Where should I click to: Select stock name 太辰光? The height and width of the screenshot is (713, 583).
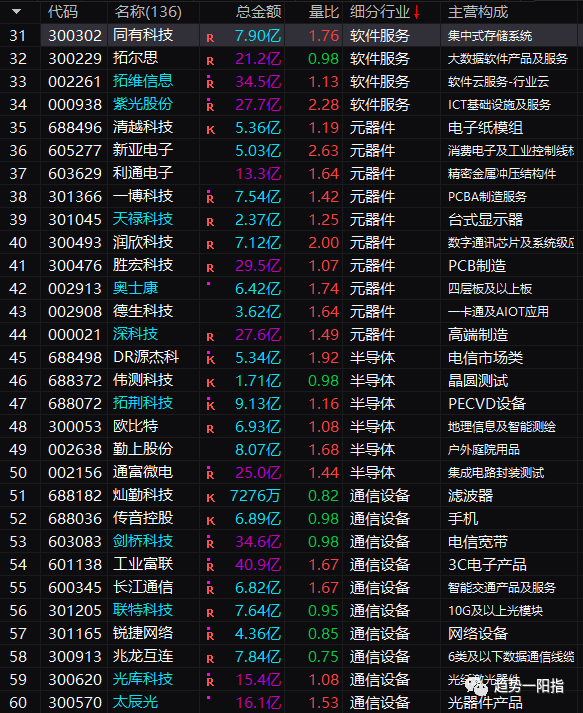136,702
